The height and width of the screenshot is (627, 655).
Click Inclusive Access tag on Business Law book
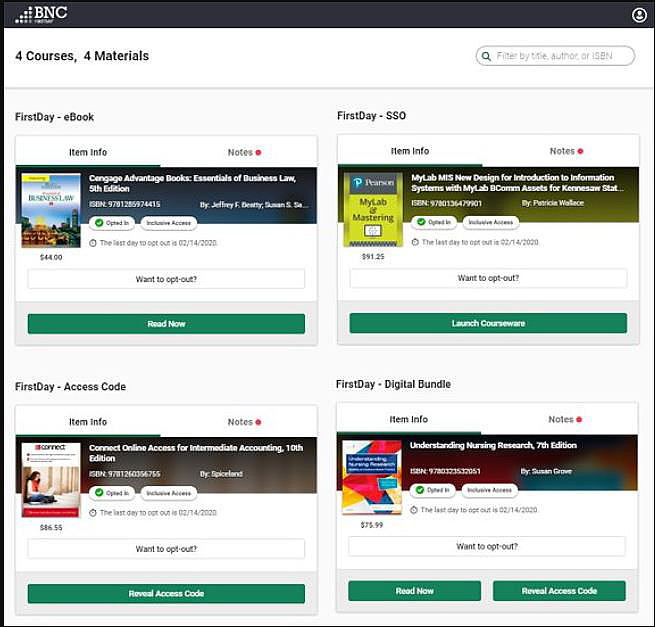[169, 223]
